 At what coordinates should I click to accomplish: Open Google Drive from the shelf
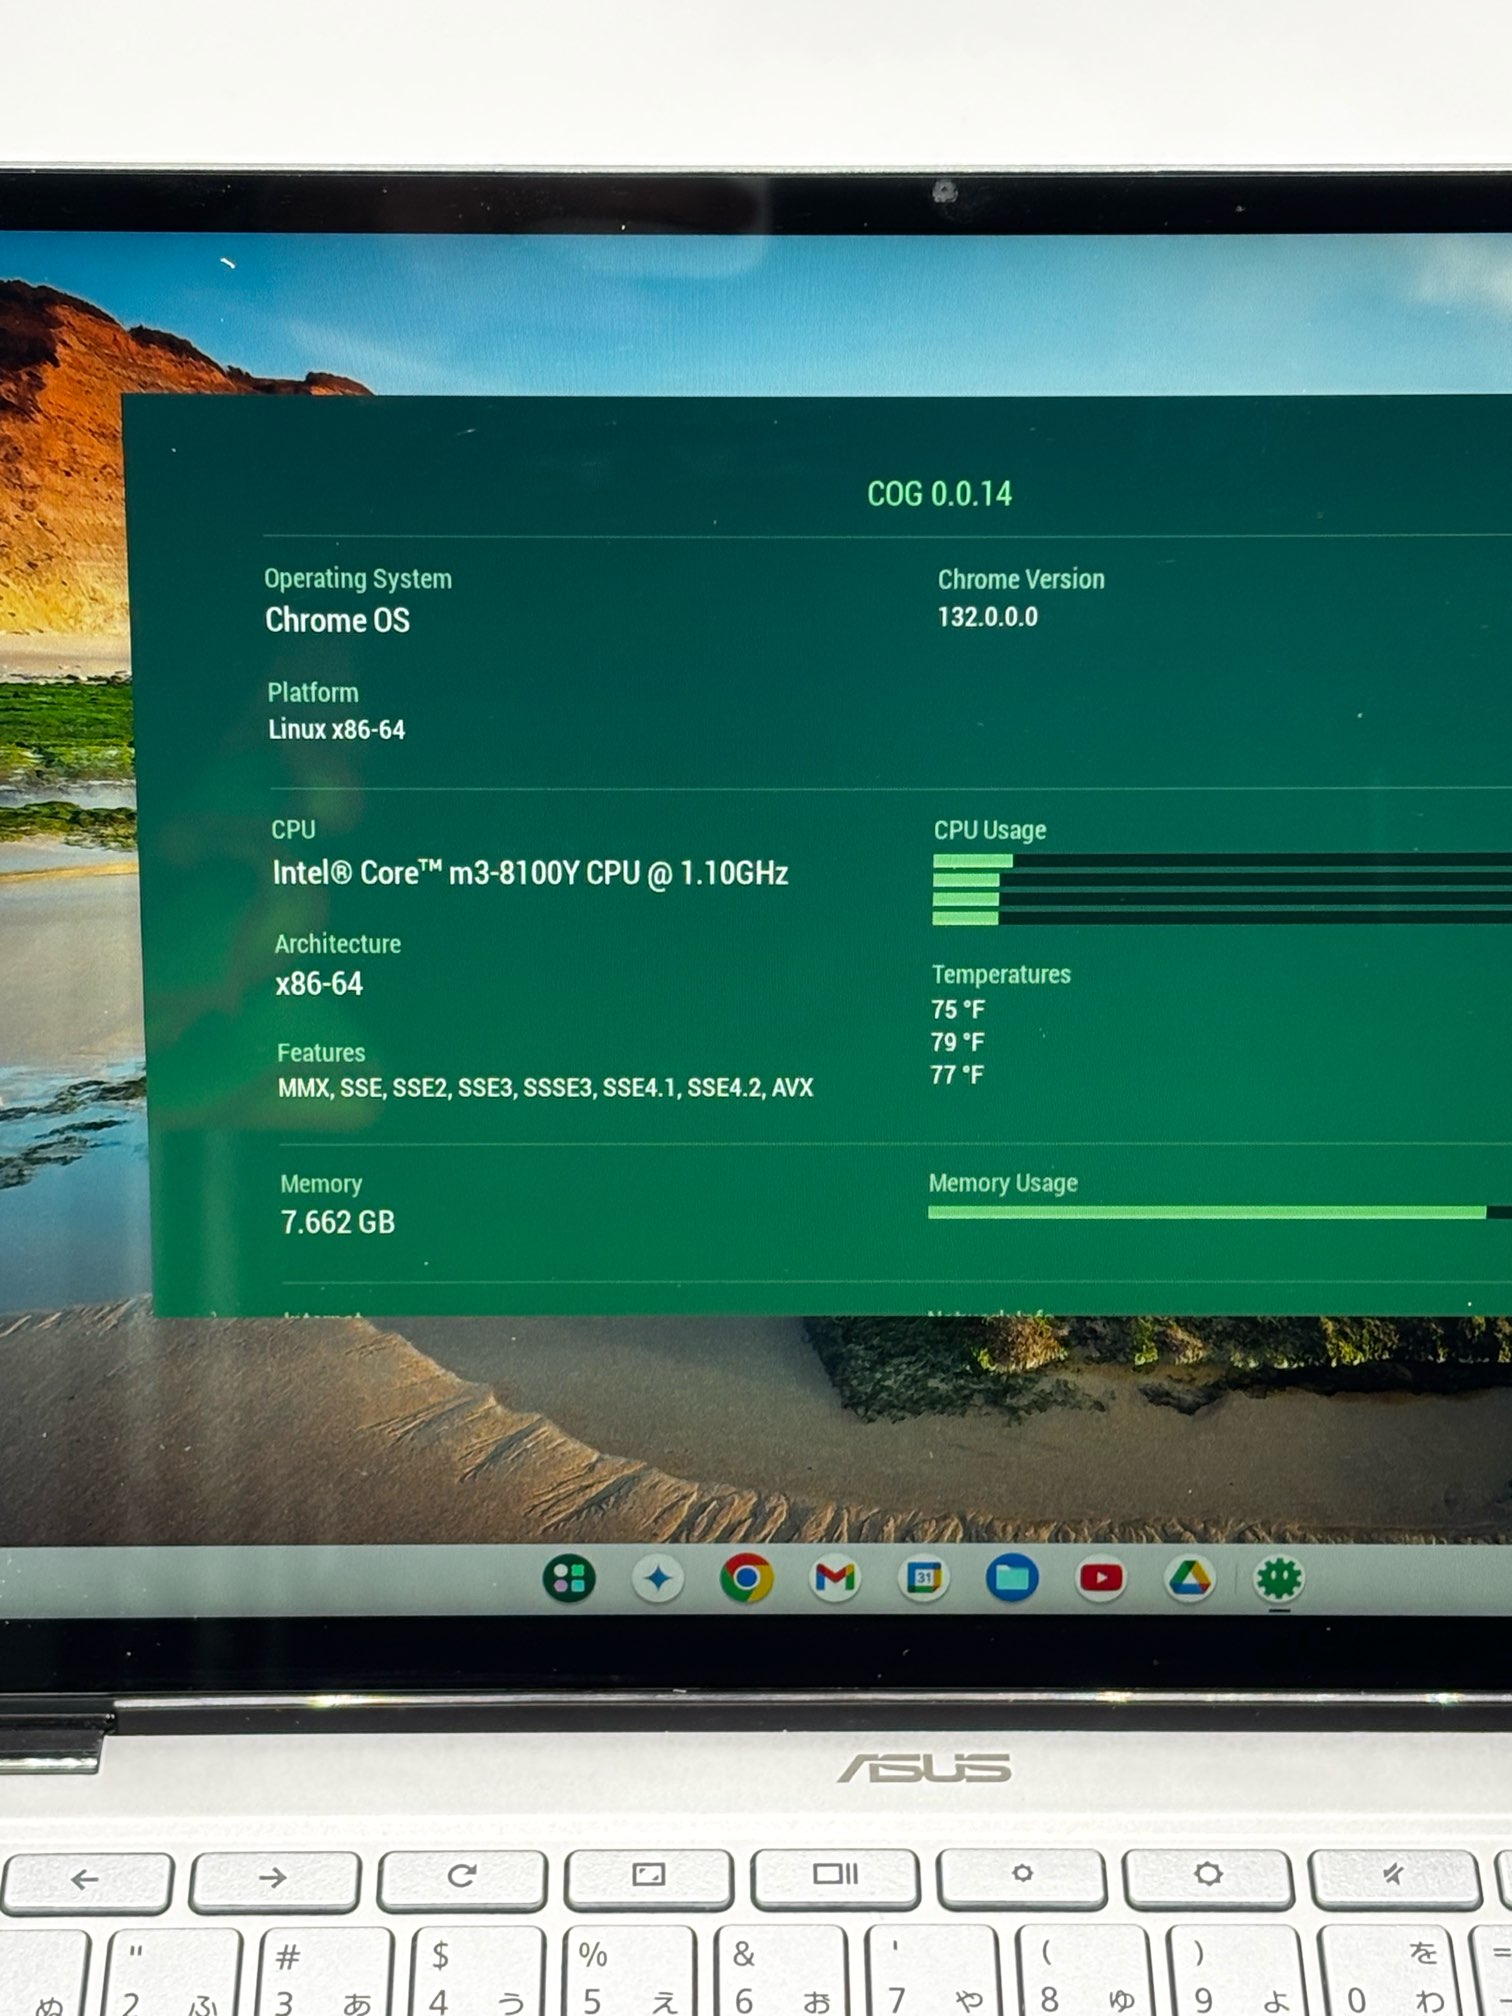(1189, 1579)
